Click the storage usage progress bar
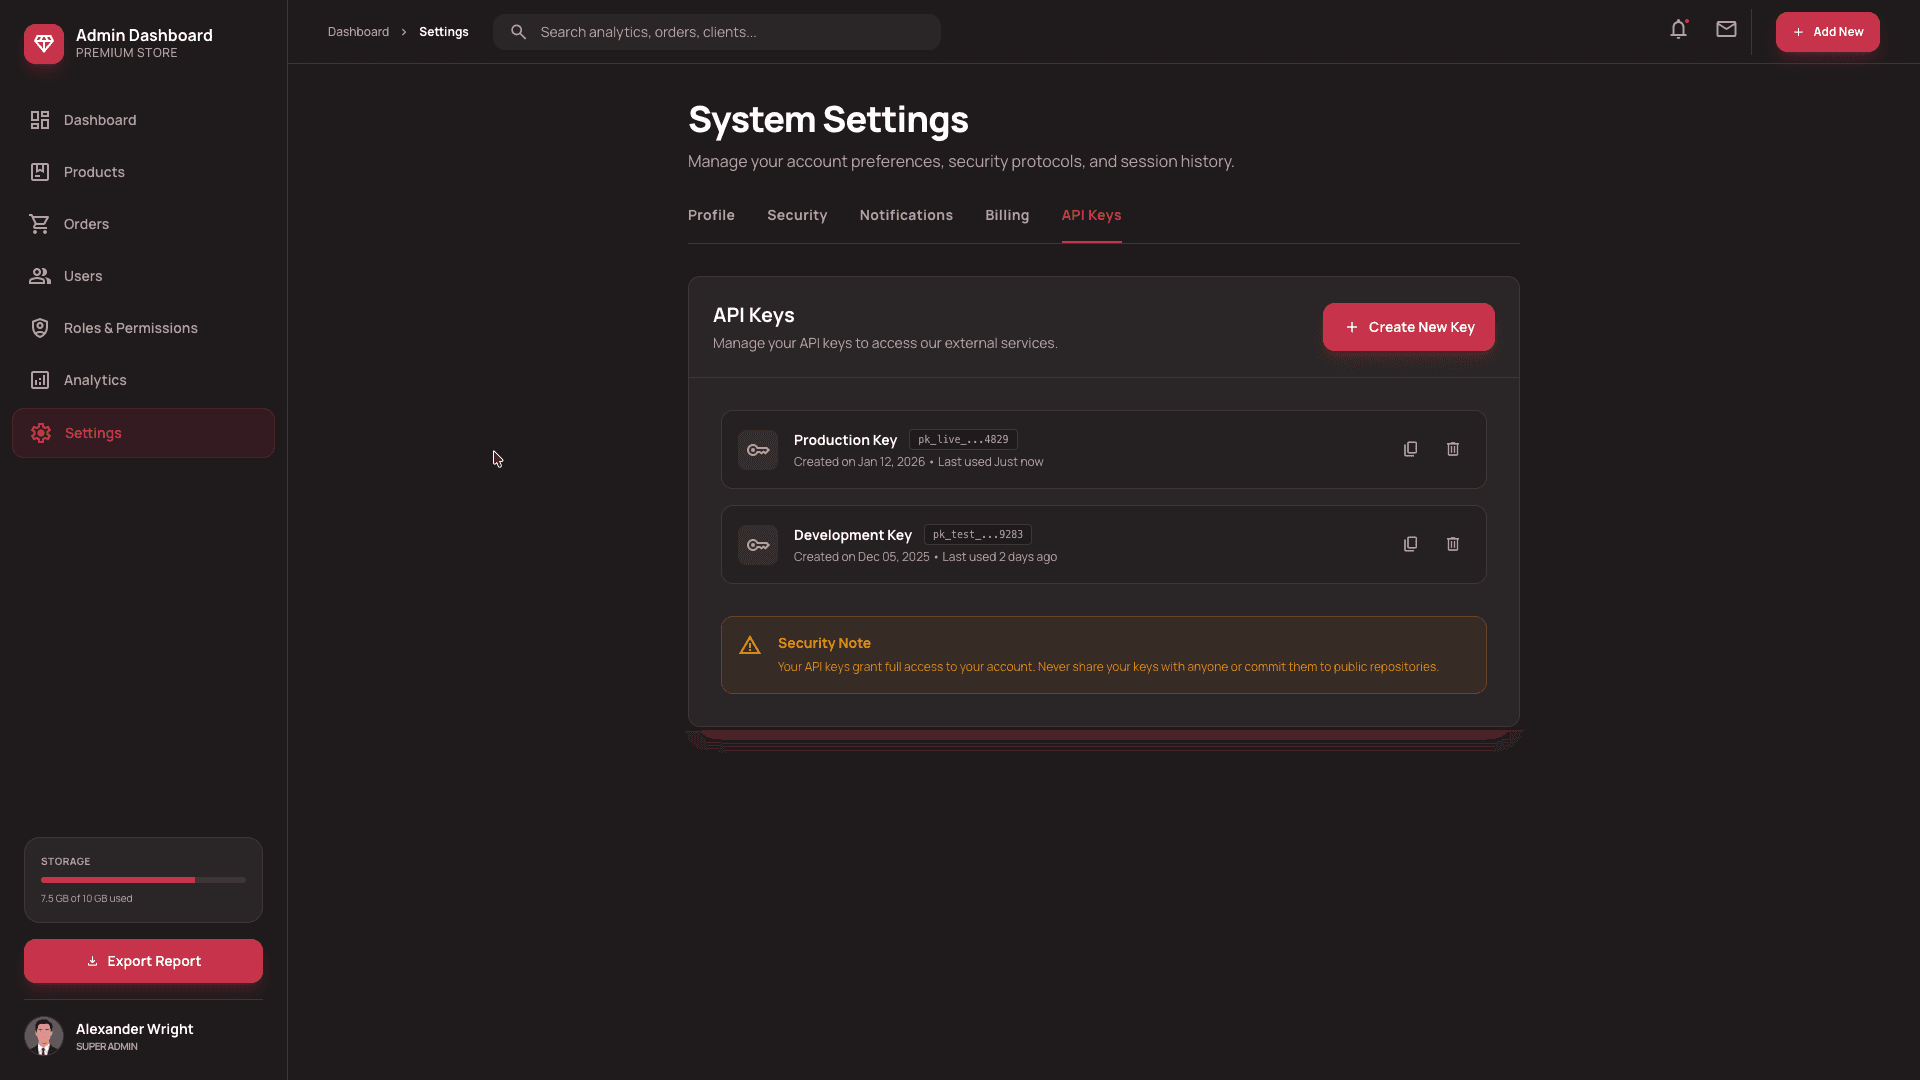The width and height of the screenshot is (1920, 1080). (x=143, y=880)
